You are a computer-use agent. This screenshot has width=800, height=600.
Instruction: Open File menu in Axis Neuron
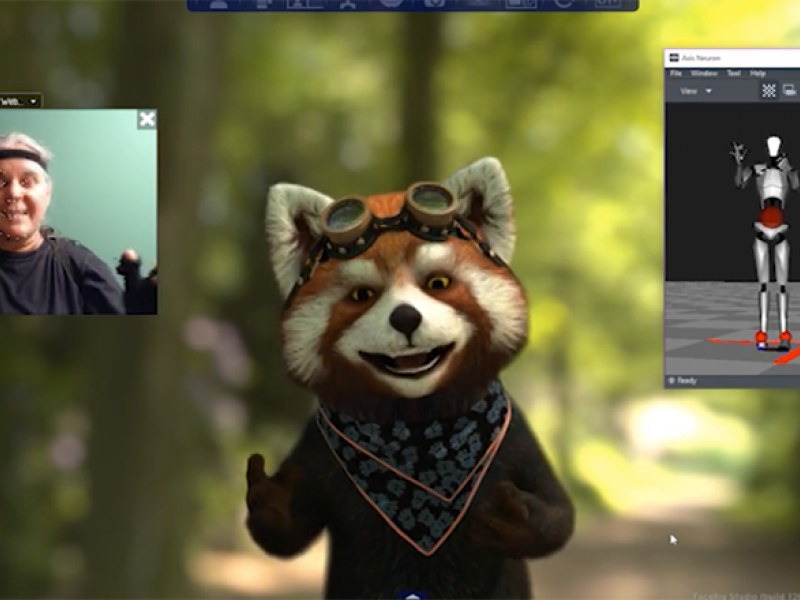click(676, 73)
